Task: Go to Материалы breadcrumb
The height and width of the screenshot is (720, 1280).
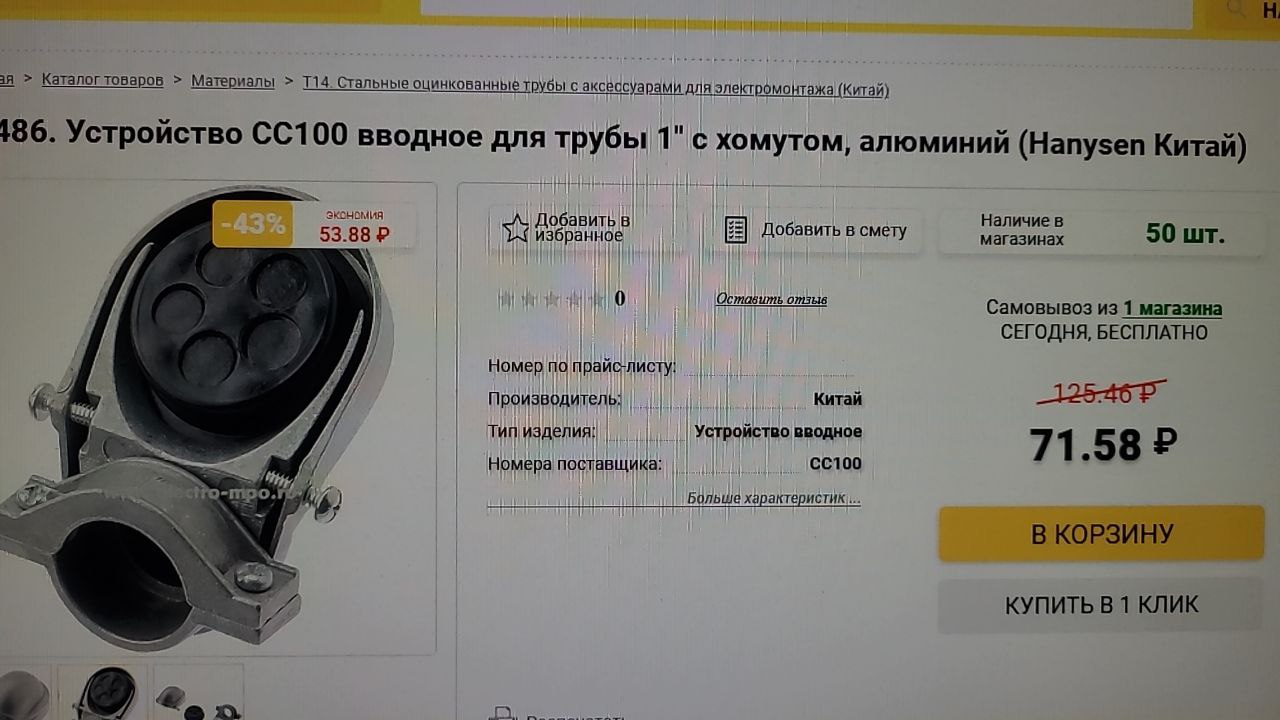Action: (233, 81)
